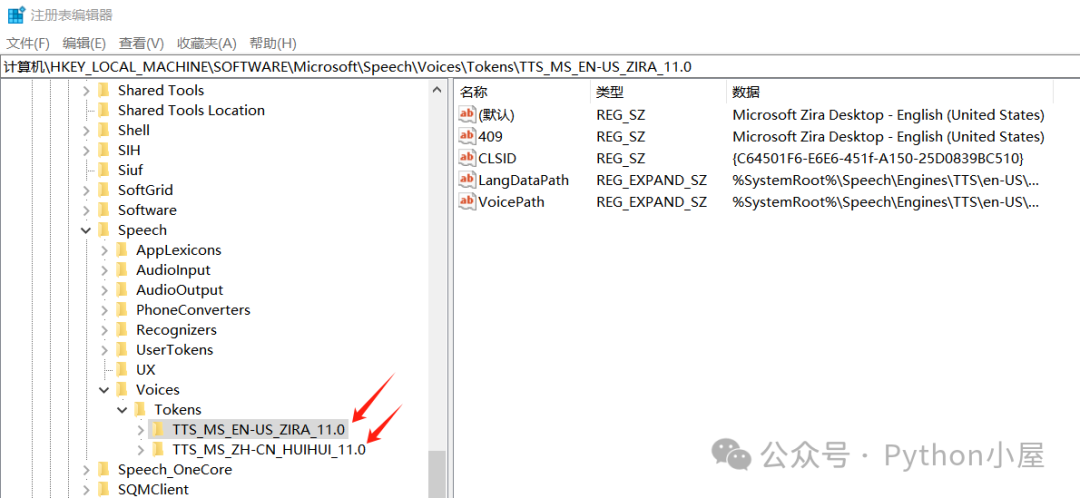Expand the SIH key
The width and height of the screenshot is (1080, 498).
click(x=86, y=150)
